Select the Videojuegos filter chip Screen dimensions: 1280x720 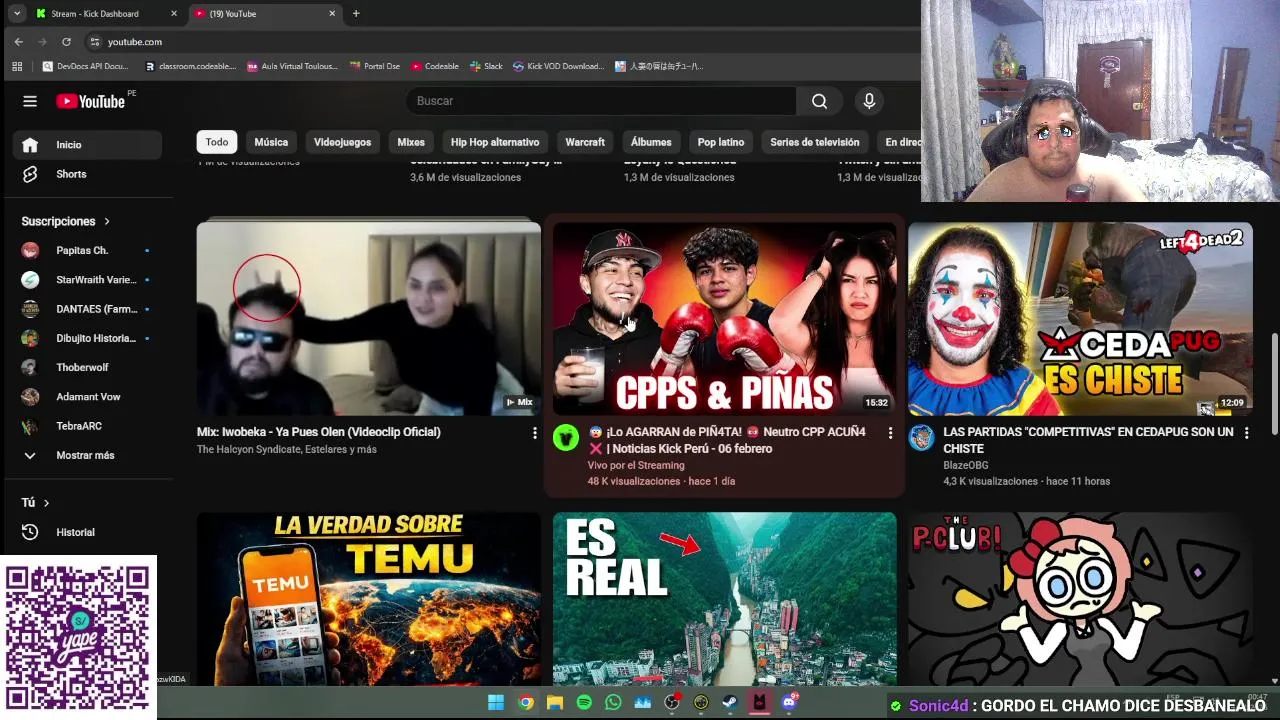(x=342, y=142)
